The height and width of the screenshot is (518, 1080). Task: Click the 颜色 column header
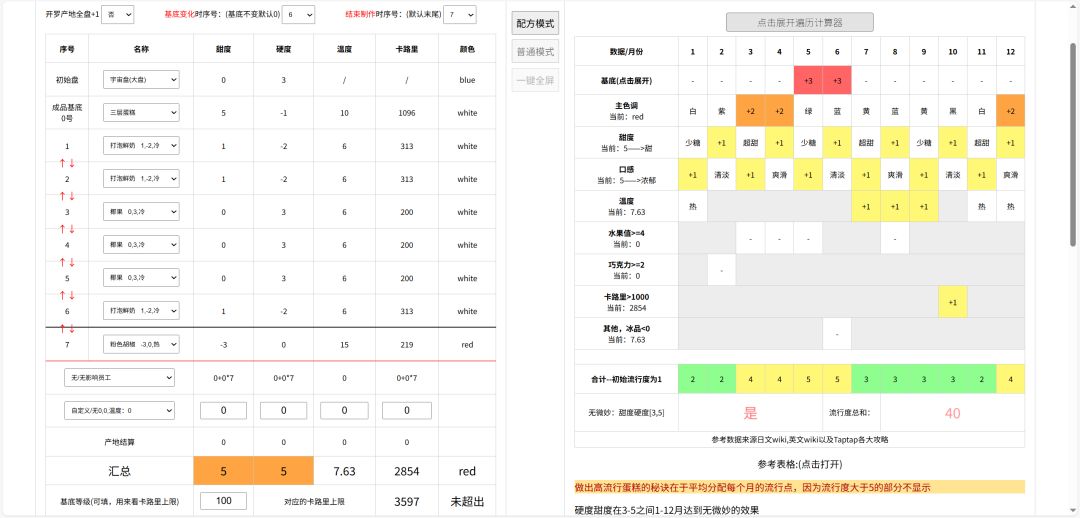[x=467, y=49]
